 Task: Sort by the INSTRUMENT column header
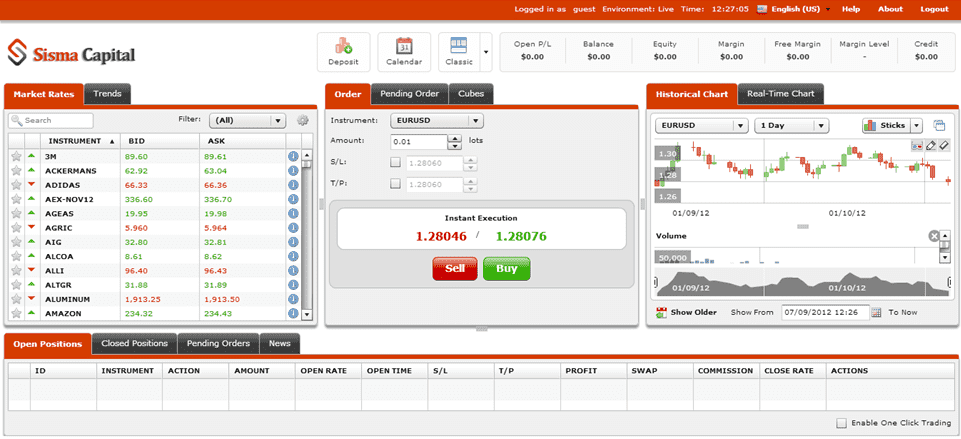click(78, 141)
